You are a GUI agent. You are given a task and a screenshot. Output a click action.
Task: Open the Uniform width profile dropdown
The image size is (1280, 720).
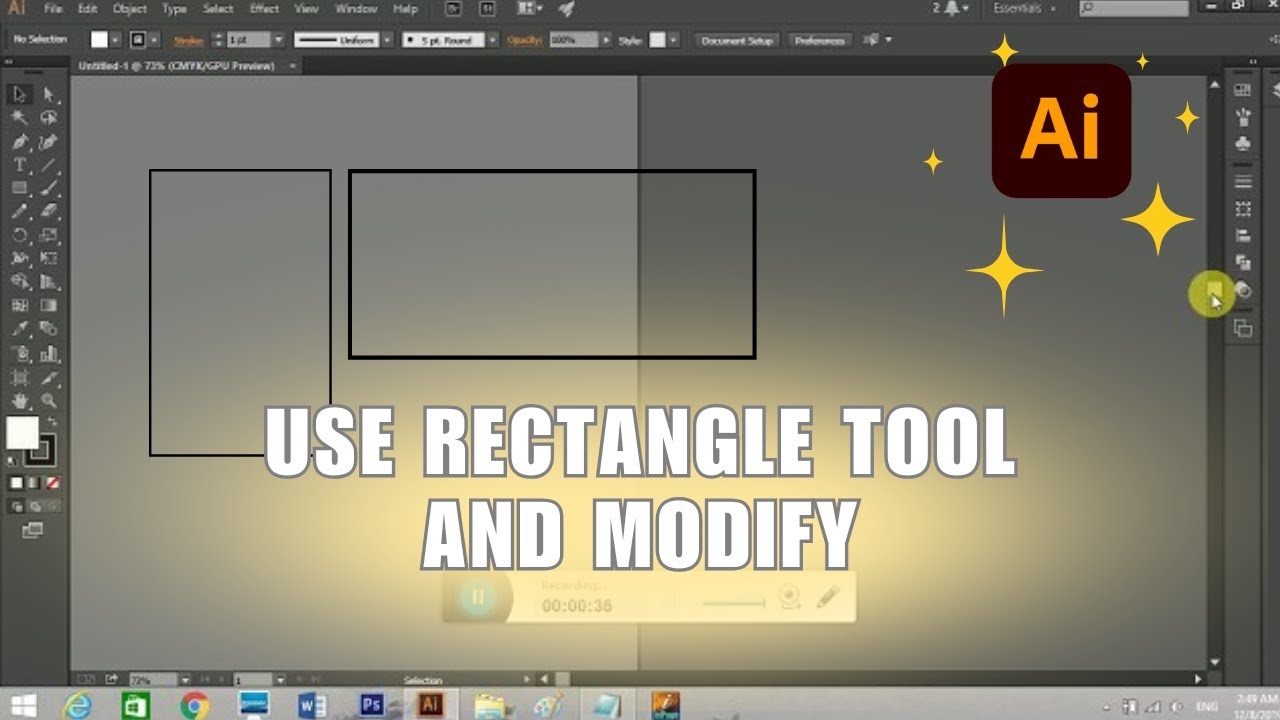[388, 40]
